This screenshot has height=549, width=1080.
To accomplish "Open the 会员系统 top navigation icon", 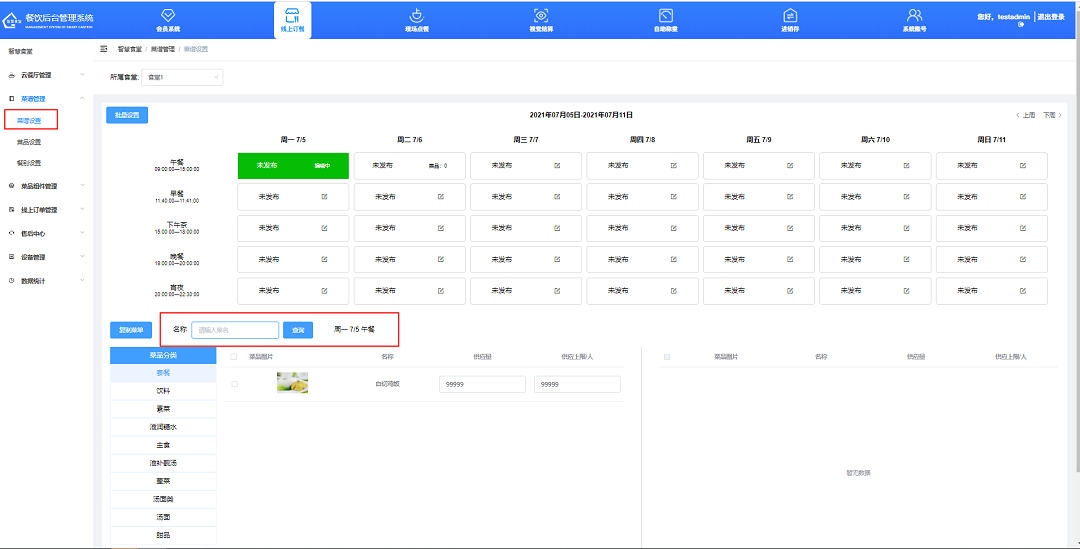I will (x=168, y=16).
